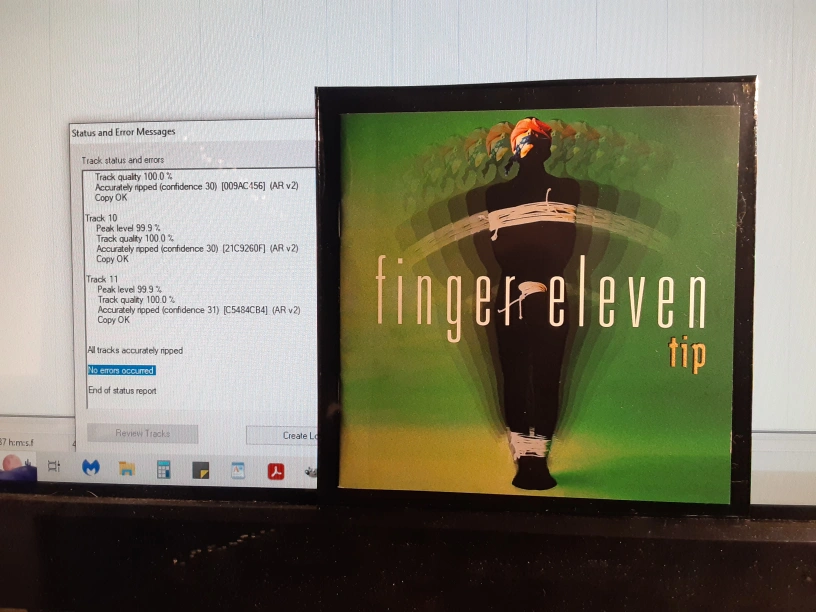The width and height of the screenshot is (816, 612).
Task: Select the 'No errors occurred' line
Action: (x=121, y=370)
